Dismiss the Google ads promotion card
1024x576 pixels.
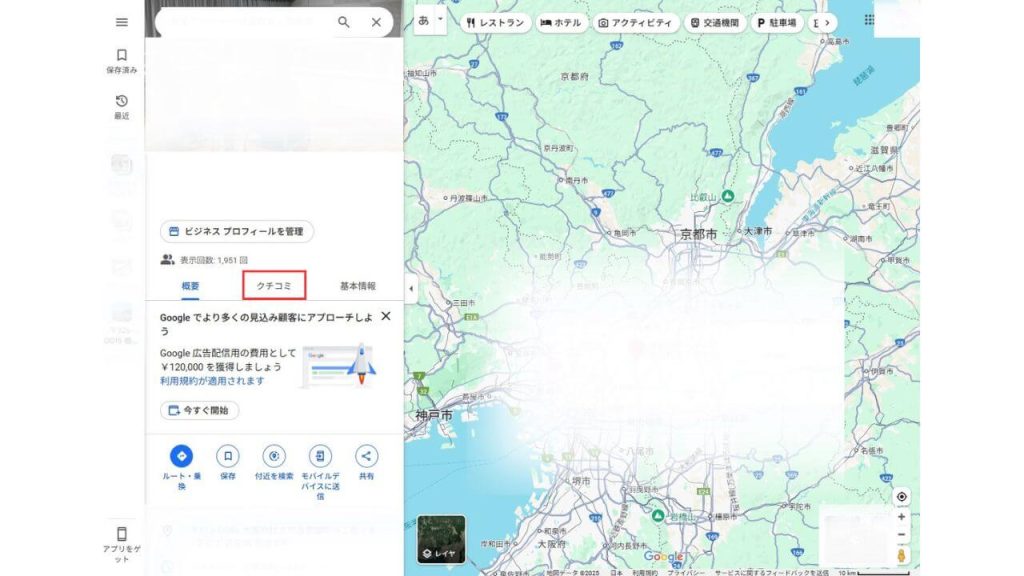coord(386,316)
